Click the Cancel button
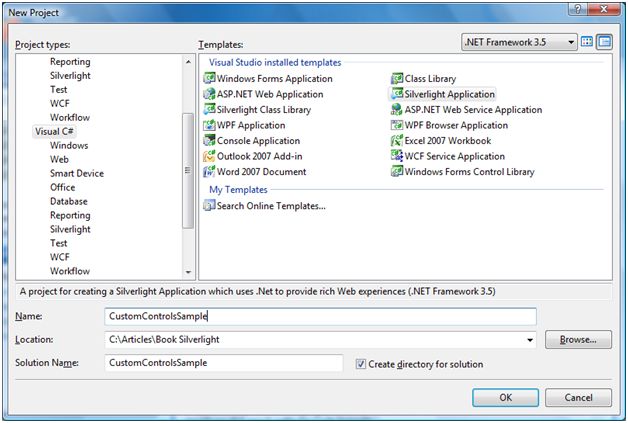Screen dimensions: 628x423 tap(578, 397)
